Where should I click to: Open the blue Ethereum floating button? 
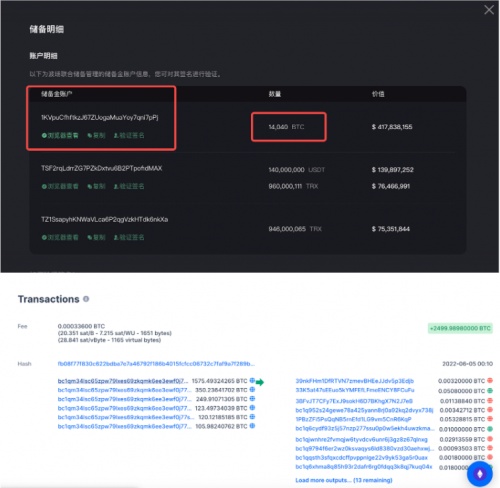(x=480, y=474)
